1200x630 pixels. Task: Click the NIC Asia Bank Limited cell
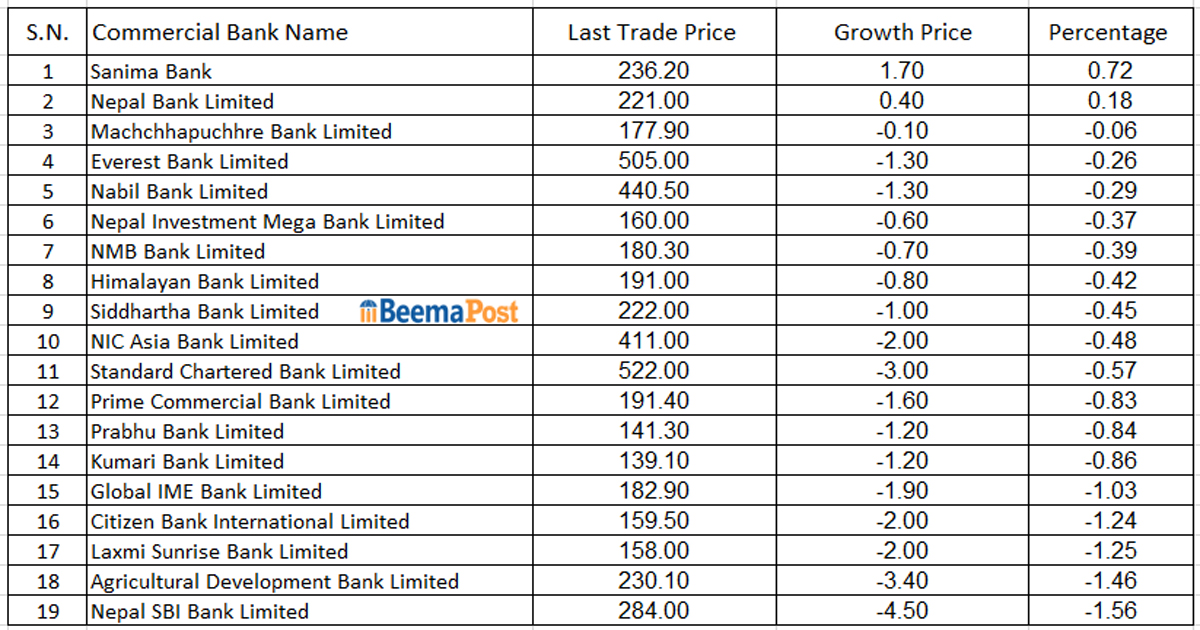pyautogui.click(x=194, y=341)
